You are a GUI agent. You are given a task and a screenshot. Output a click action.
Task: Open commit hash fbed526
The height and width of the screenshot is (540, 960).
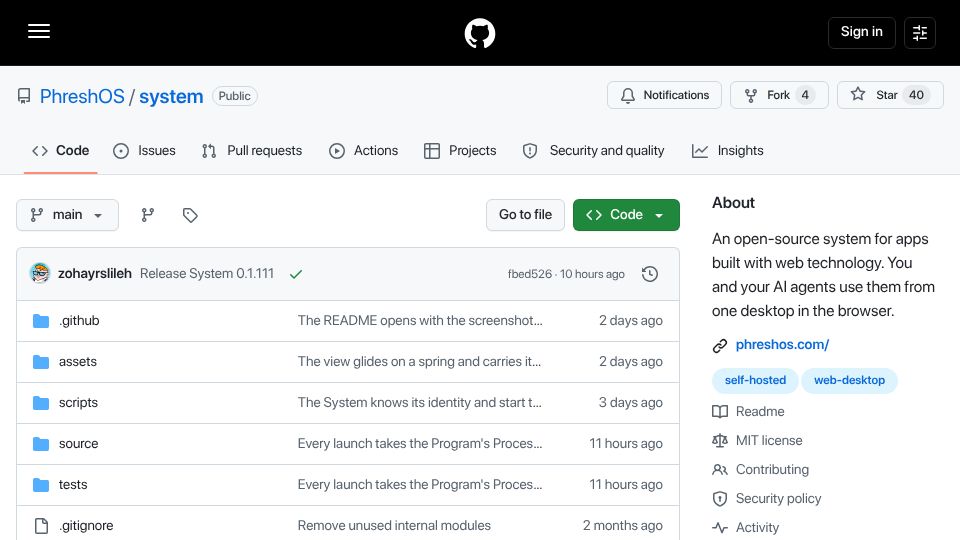(530, 274)
